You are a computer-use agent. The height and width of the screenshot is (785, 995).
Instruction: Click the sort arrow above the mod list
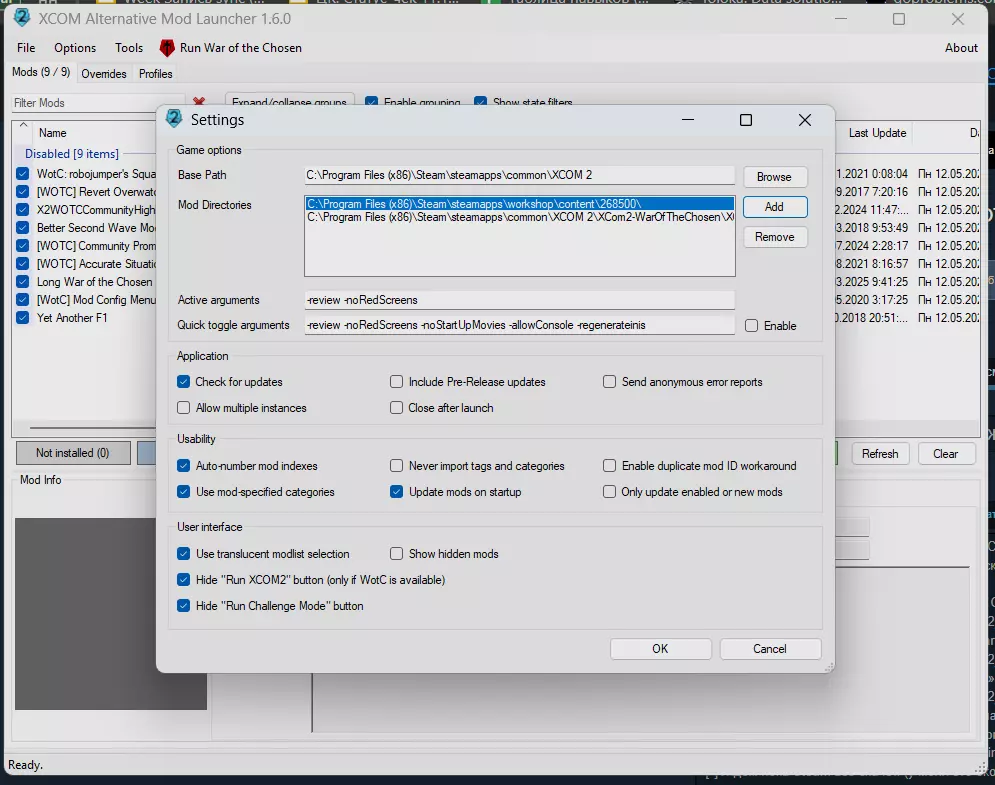[x=23, y=124]
